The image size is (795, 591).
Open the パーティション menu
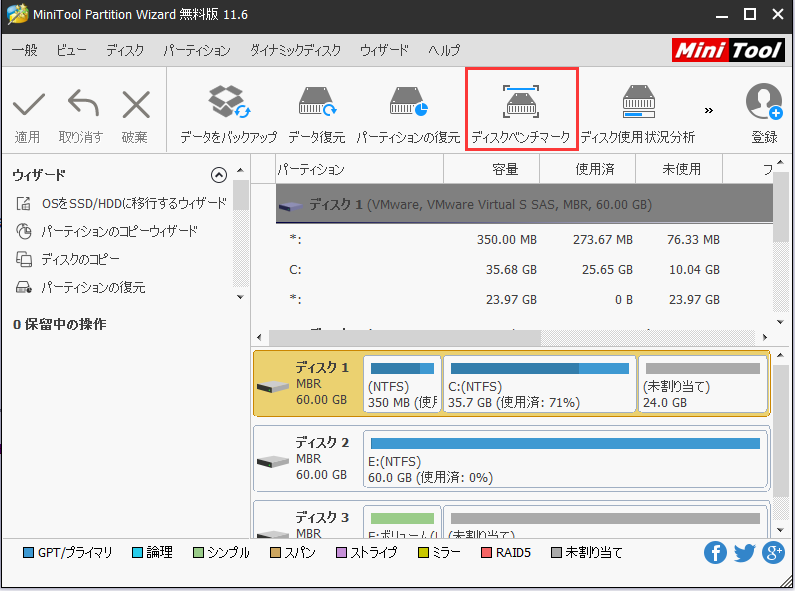[197, 50]
